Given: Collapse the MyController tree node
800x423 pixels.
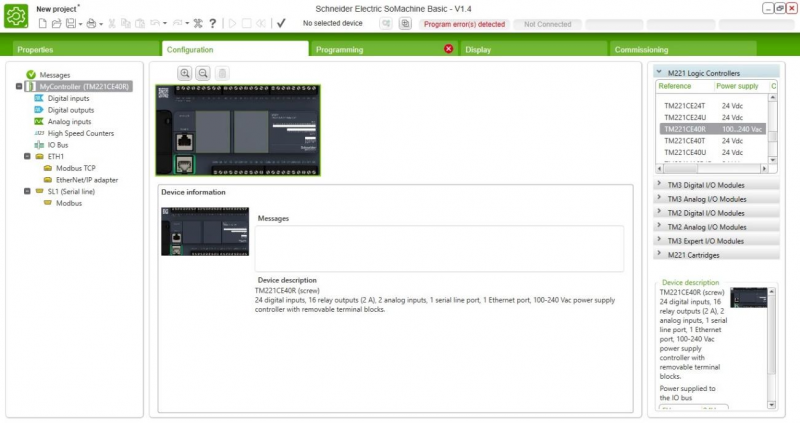Looking at the screenshot, I should 19,87.
